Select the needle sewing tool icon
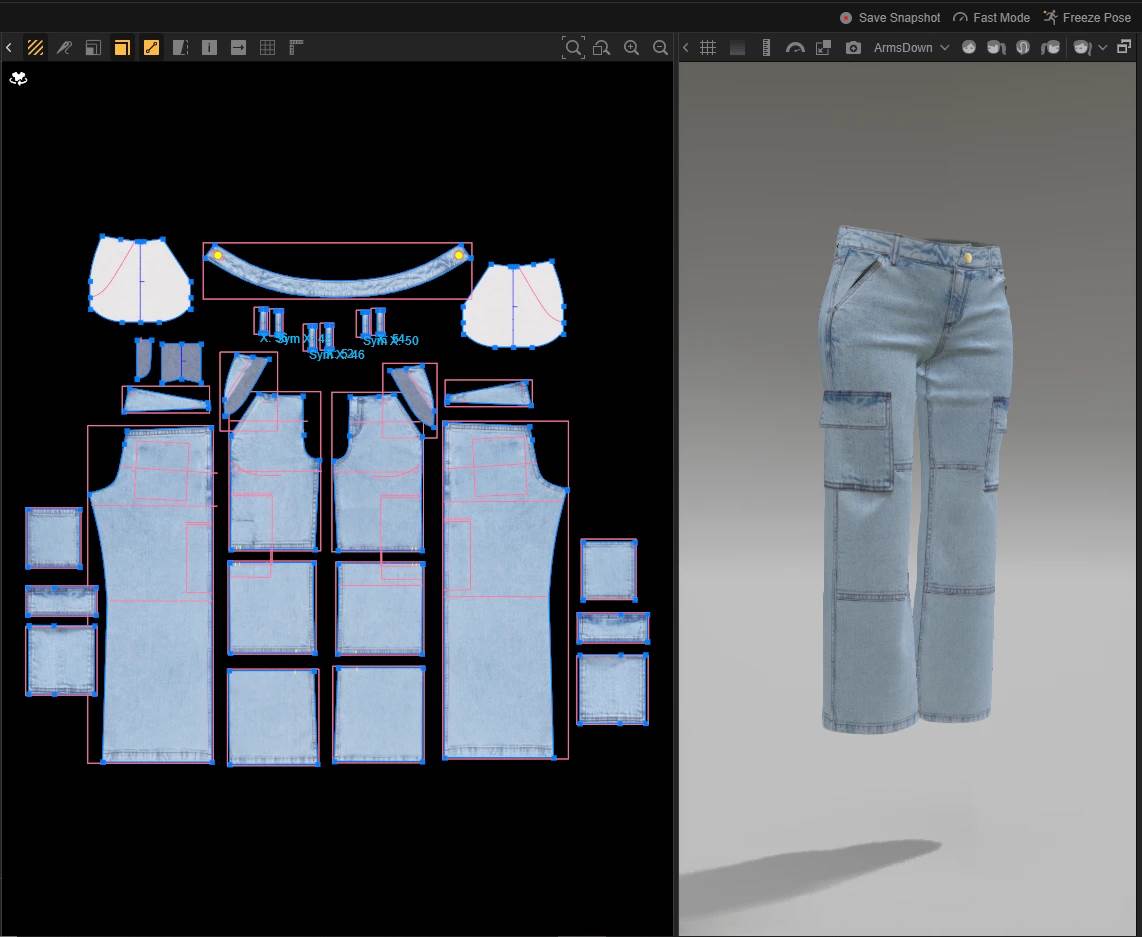This screenshot has width=1142, height=937. point(64,48)
